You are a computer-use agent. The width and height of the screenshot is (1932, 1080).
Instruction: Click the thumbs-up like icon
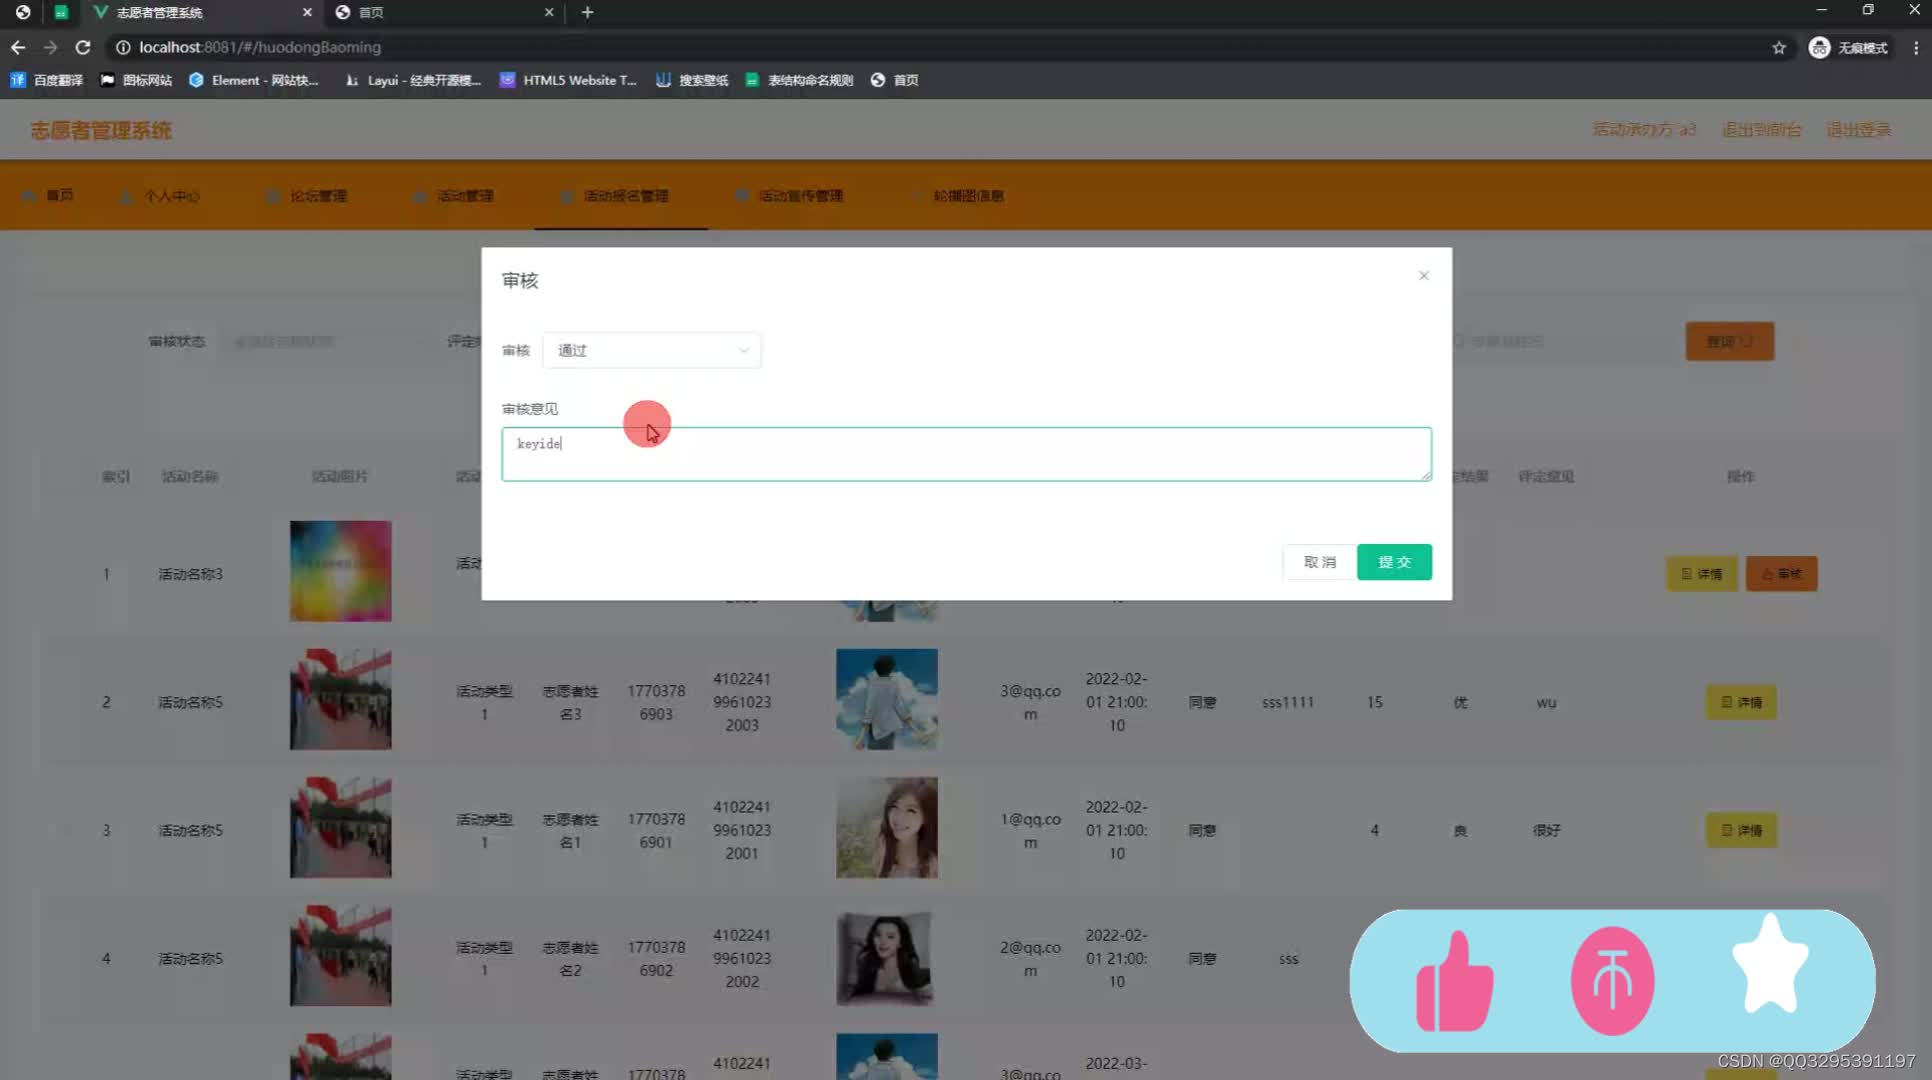(x=1455, y=982)
